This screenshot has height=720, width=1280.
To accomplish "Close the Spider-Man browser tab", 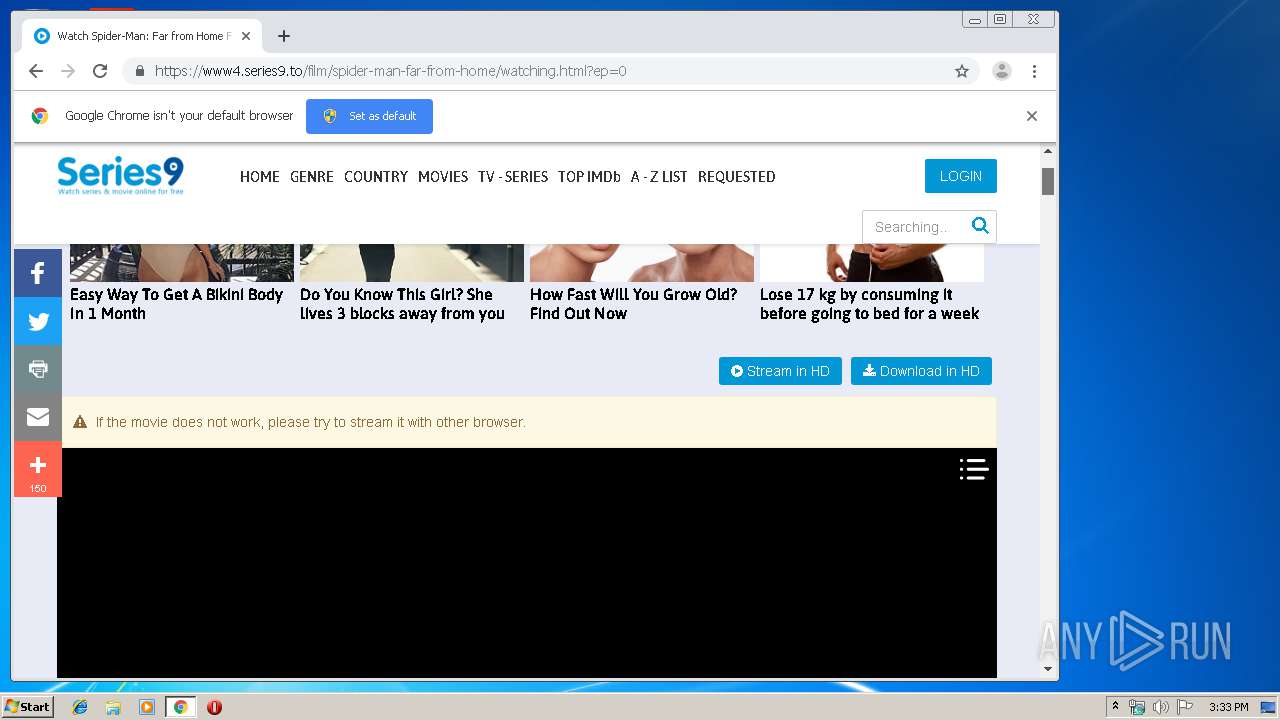I will tap(246, 36).
